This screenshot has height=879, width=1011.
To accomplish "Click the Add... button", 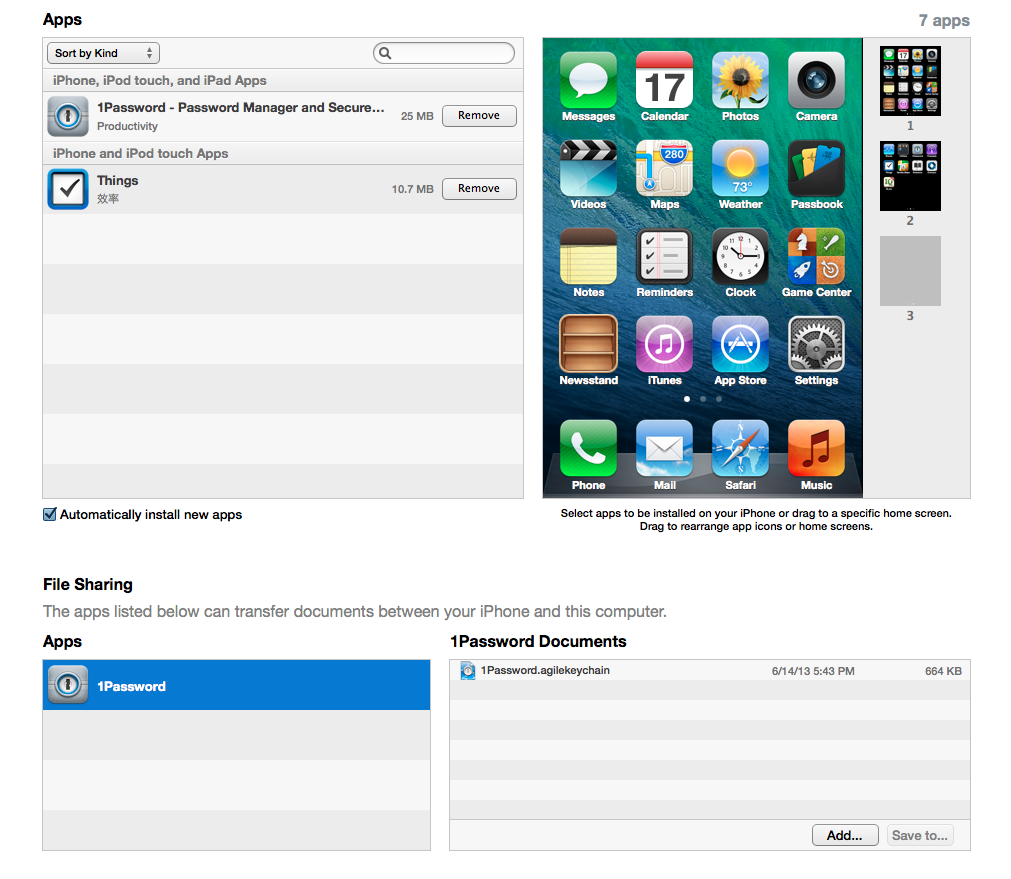I will pyautogui.click(x=845, y=835).
